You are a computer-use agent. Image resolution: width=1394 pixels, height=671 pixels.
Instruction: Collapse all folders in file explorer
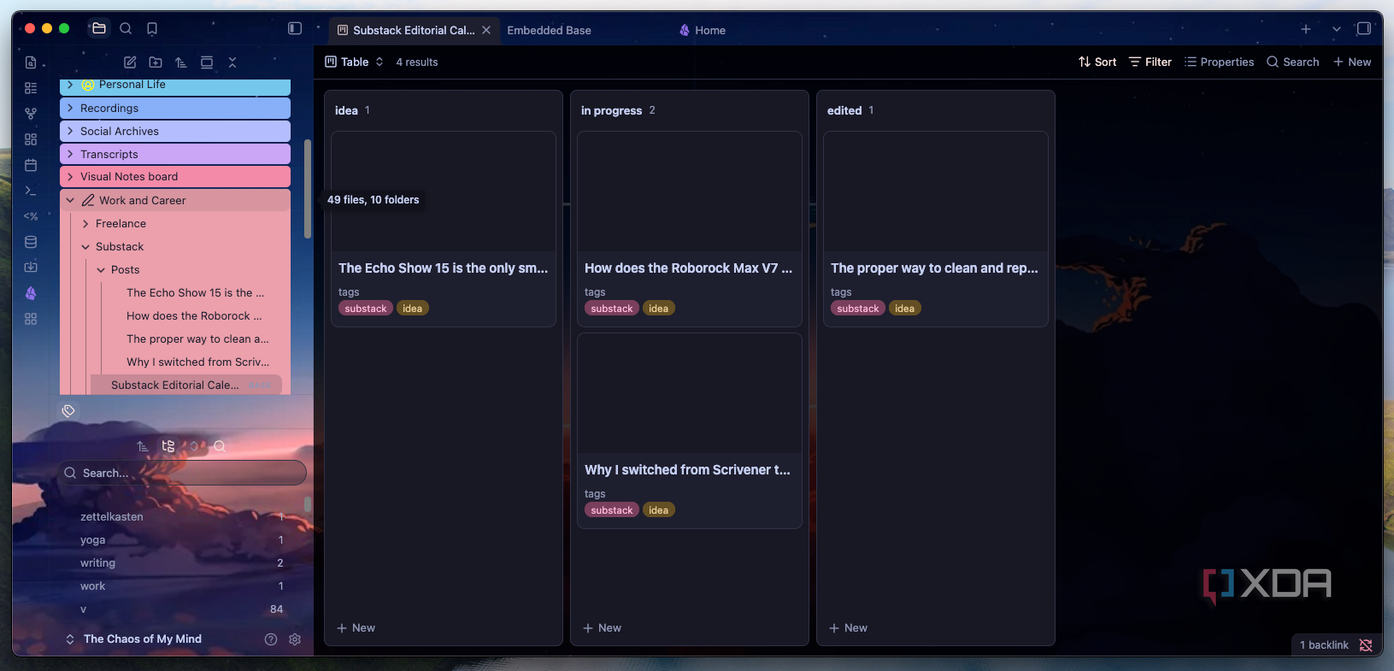[232, 62]
